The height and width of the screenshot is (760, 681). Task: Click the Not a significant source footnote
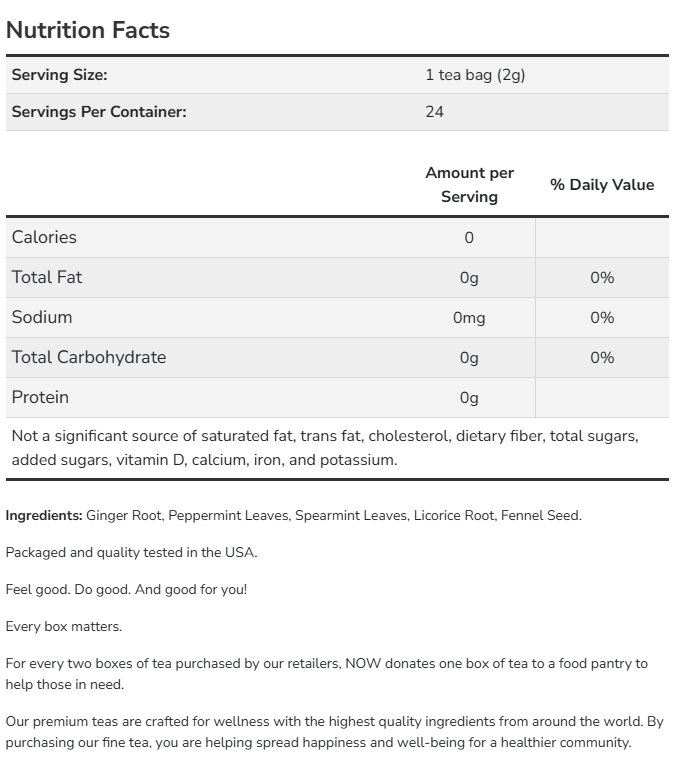point(325,448)
